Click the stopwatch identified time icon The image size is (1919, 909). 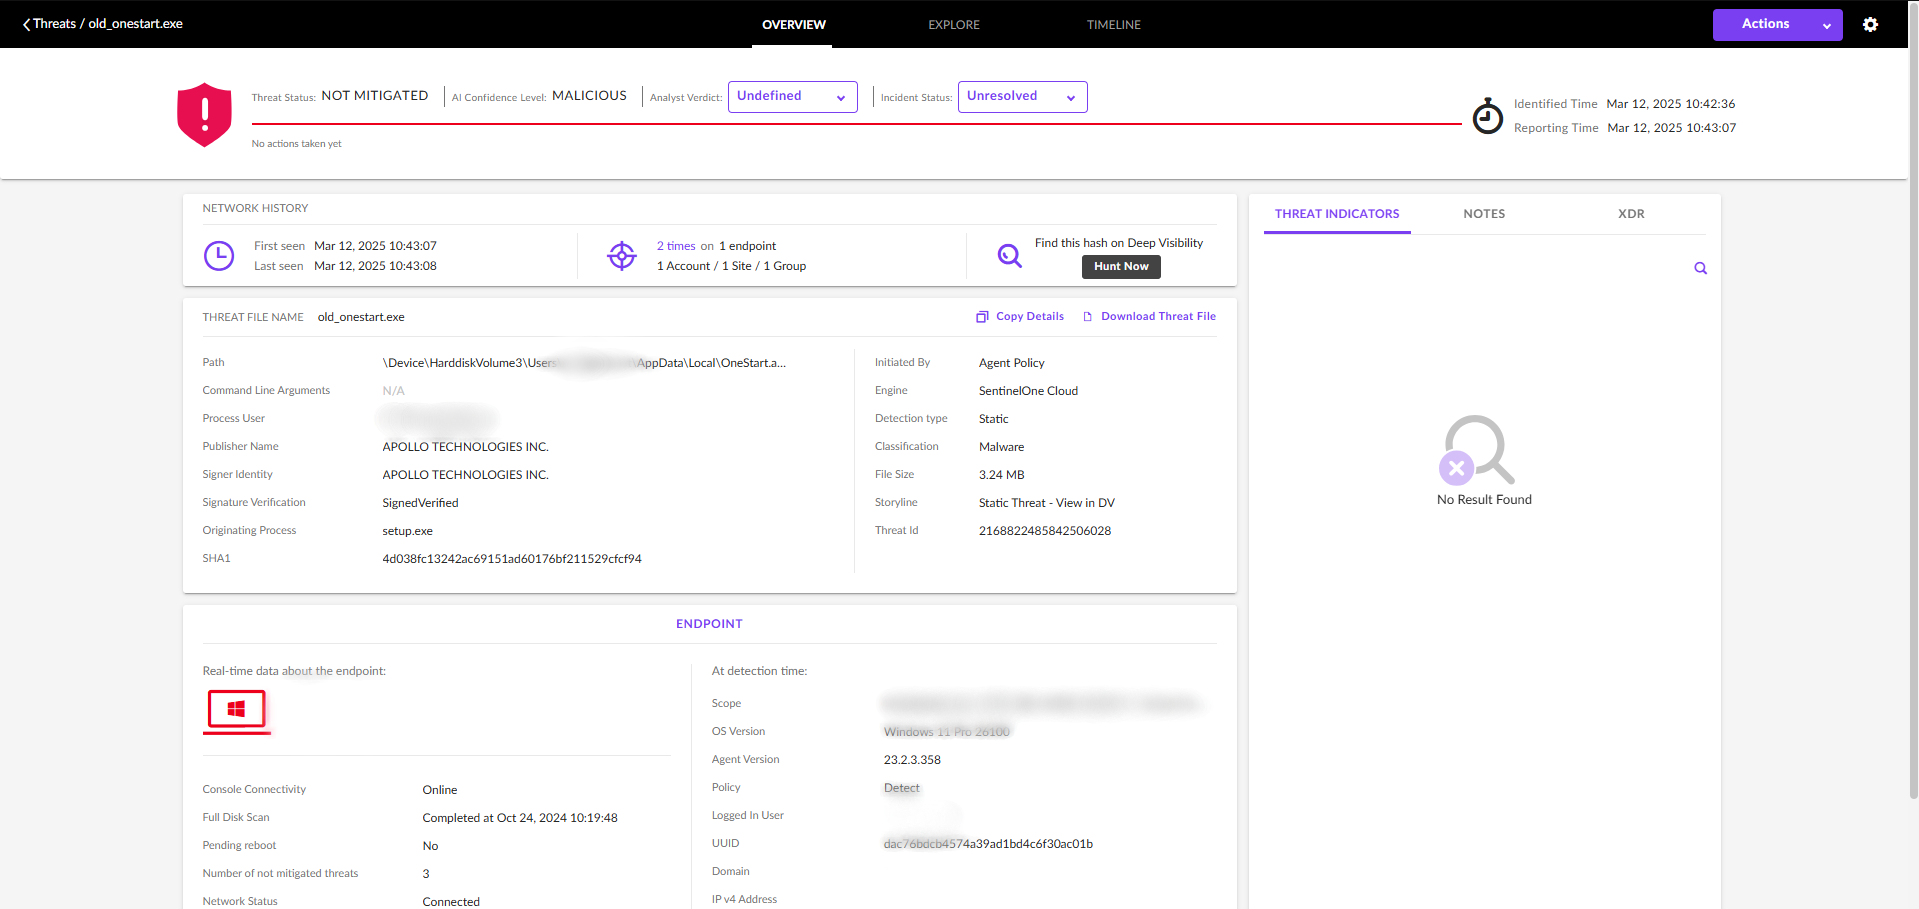click(x=1487, y=116)
